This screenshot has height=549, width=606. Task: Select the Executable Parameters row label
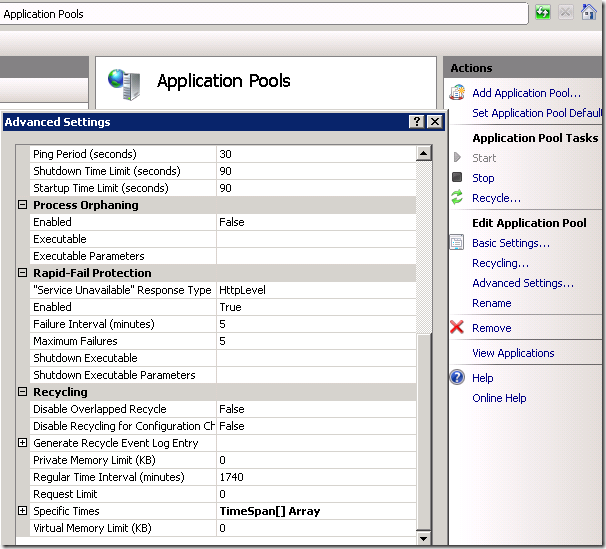coord(89,256)
